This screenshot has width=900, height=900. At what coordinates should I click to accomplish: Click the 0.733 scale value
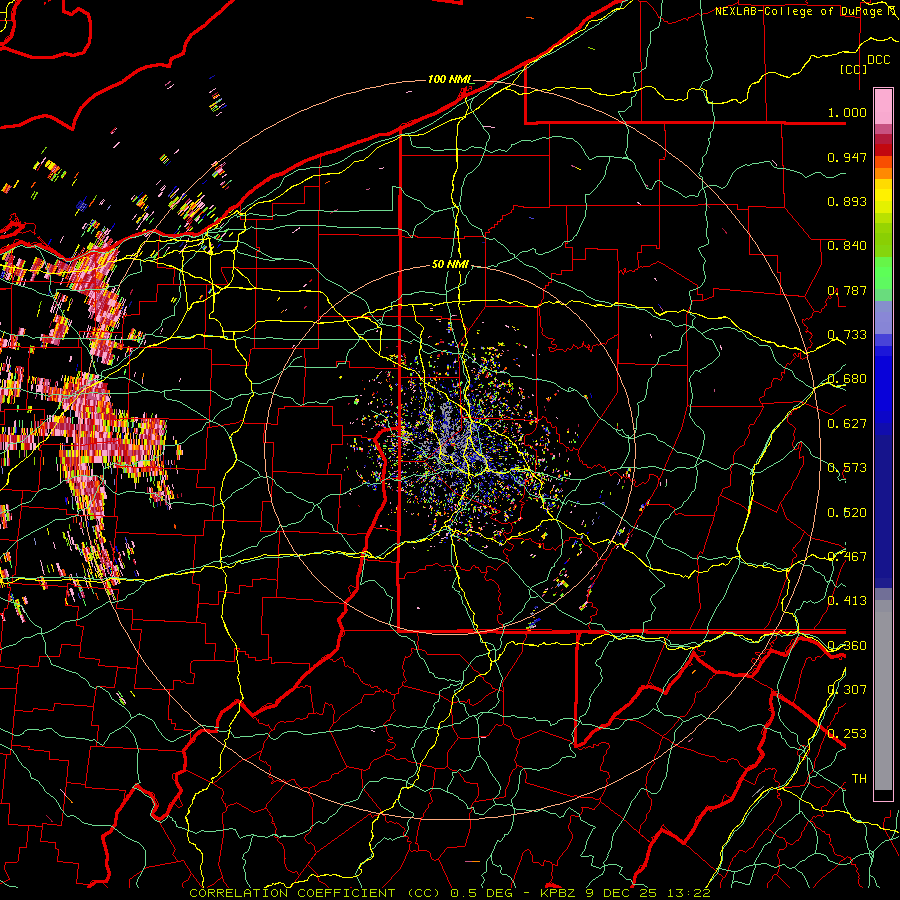pyautogui.click(x=847, y=334)
